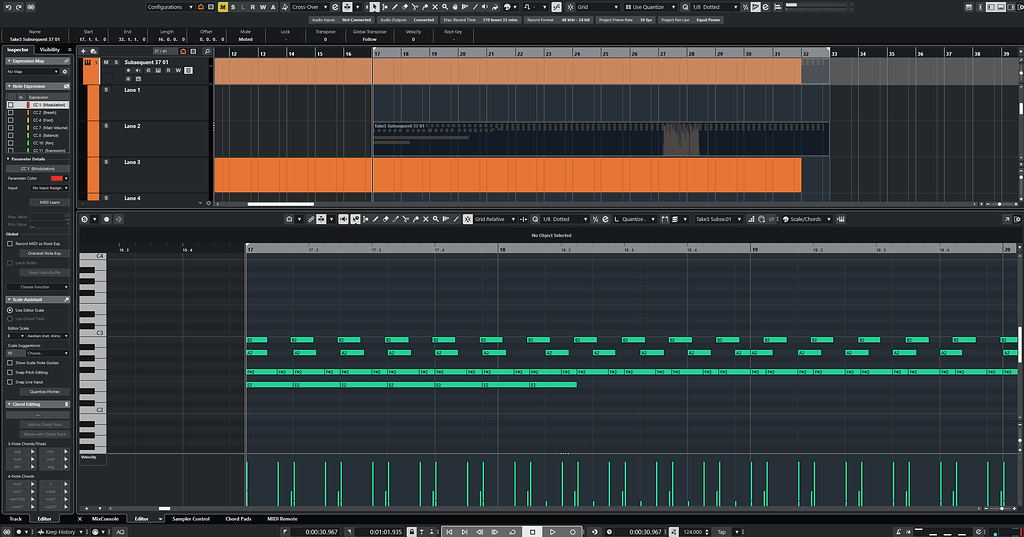Open the Use Quantize grid type dropdown
Image resolution: width=1024 pixels, height=537 pixels.
click(650, 7)
